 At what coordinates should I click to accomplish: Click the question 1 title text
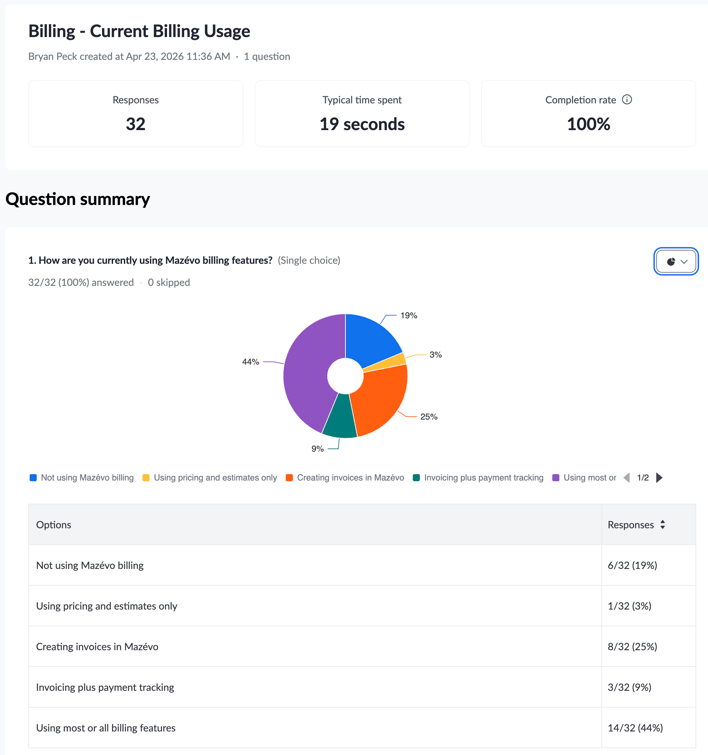point(150,260)
